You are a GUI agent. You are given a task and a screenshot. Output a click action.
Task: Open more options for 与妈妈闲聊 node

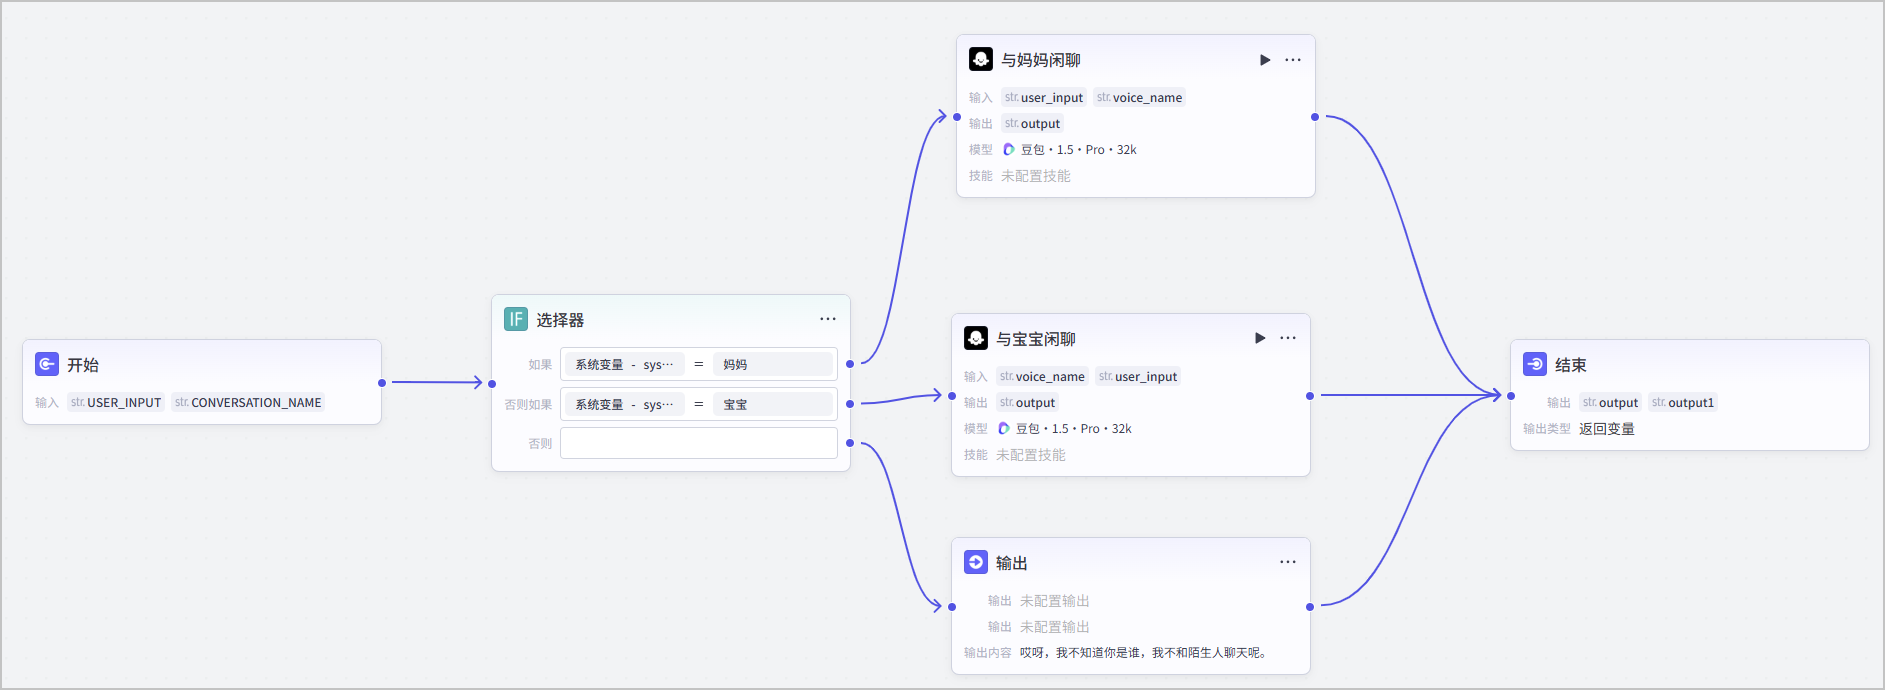[x=1293, y=60]
